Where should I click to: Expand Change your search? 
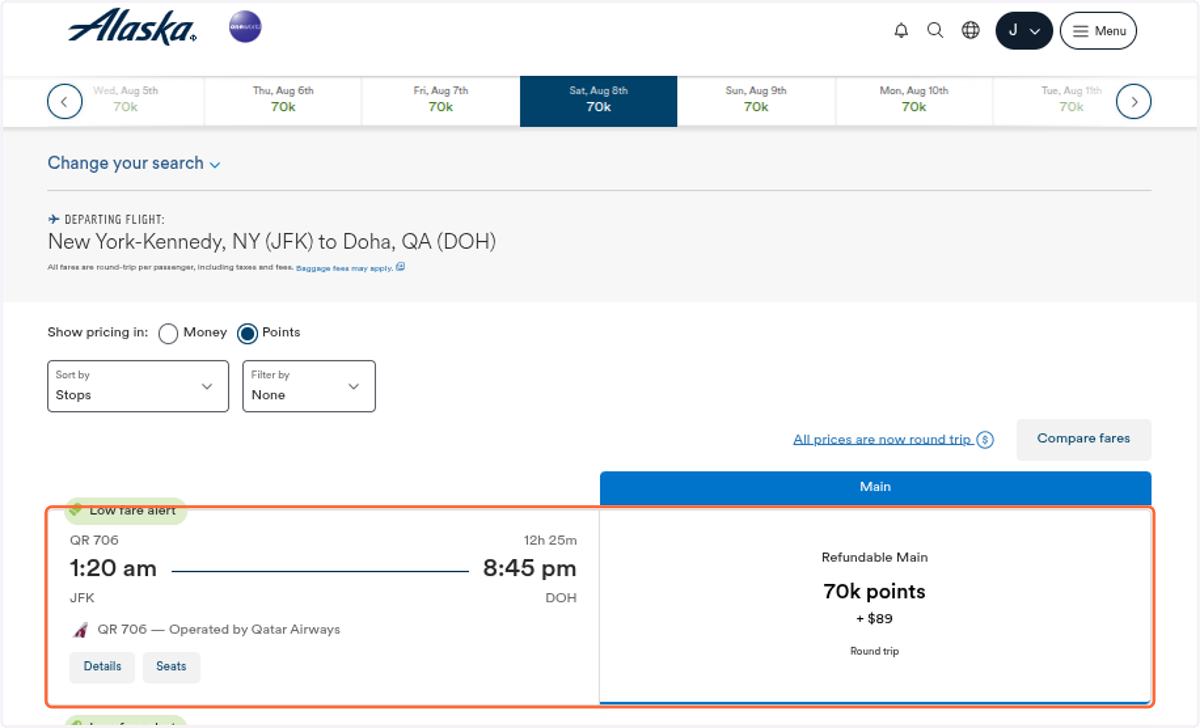tap(134, 163)
